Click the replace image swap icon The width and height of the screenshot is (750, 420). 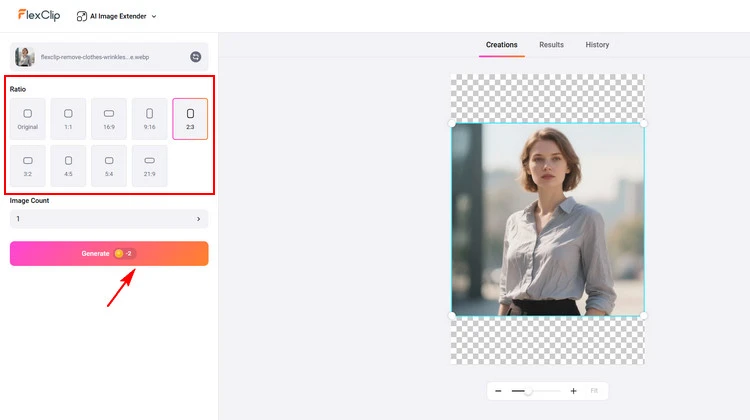[x=196, y=57]
